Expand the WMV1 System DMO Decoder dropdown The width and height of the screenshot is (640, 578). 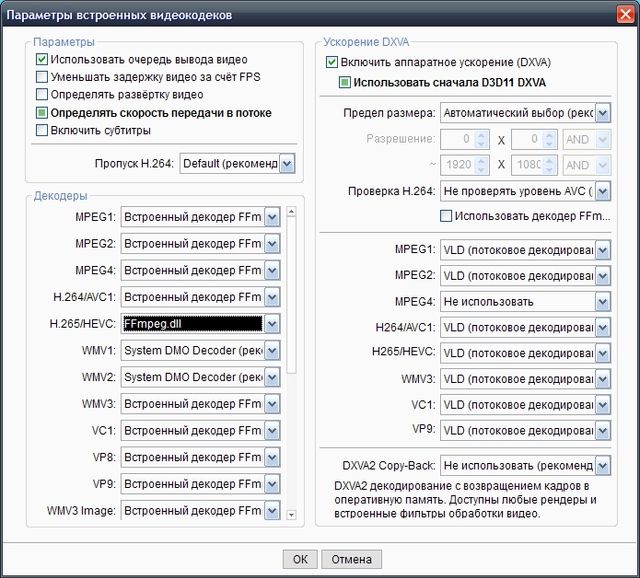pyautogui.click(x=272, y=351)
